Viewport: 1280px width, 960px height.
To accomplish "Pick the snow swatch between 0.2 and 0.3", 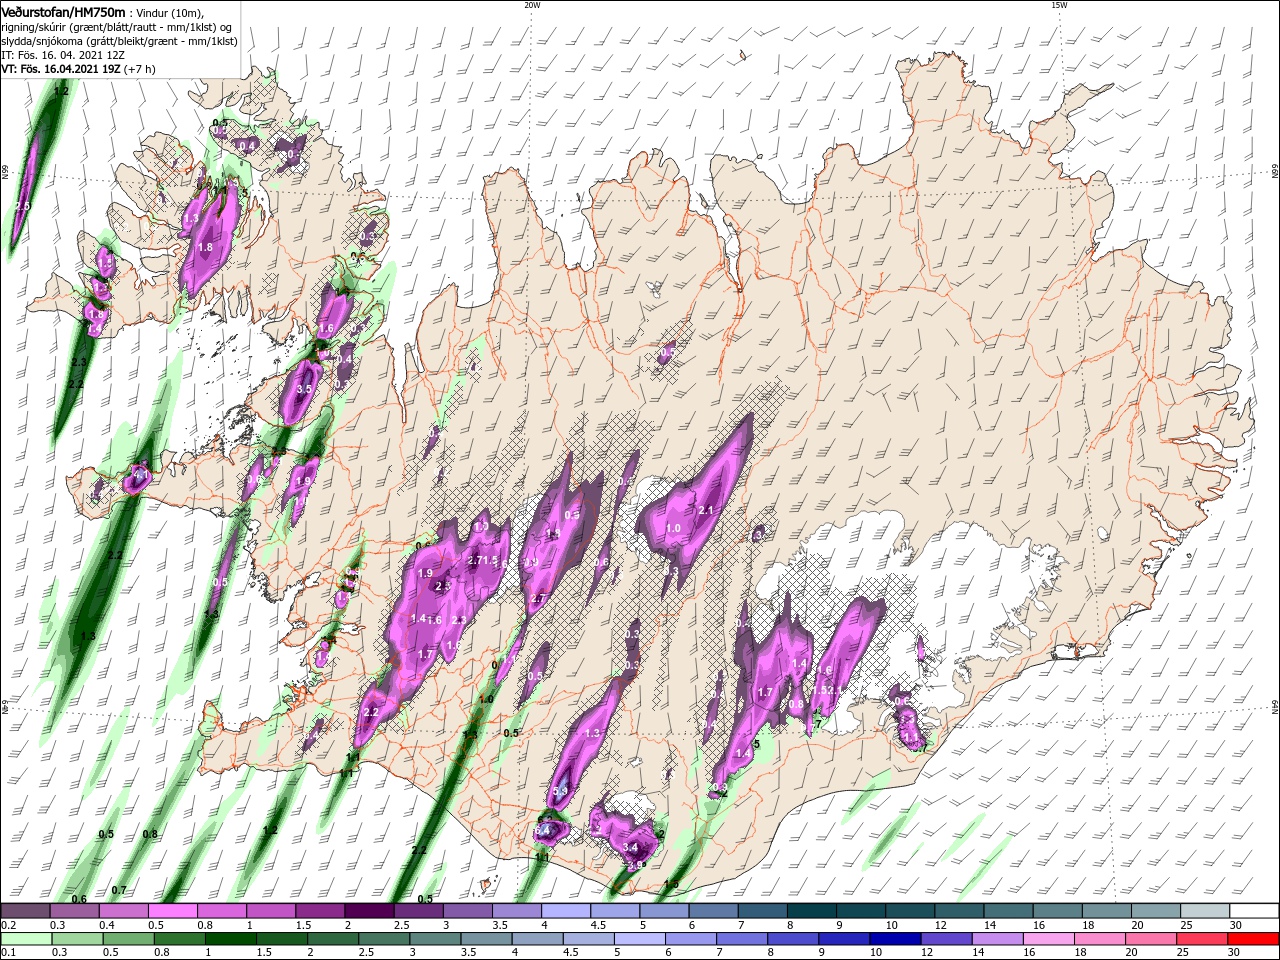I will click(25, 911).
